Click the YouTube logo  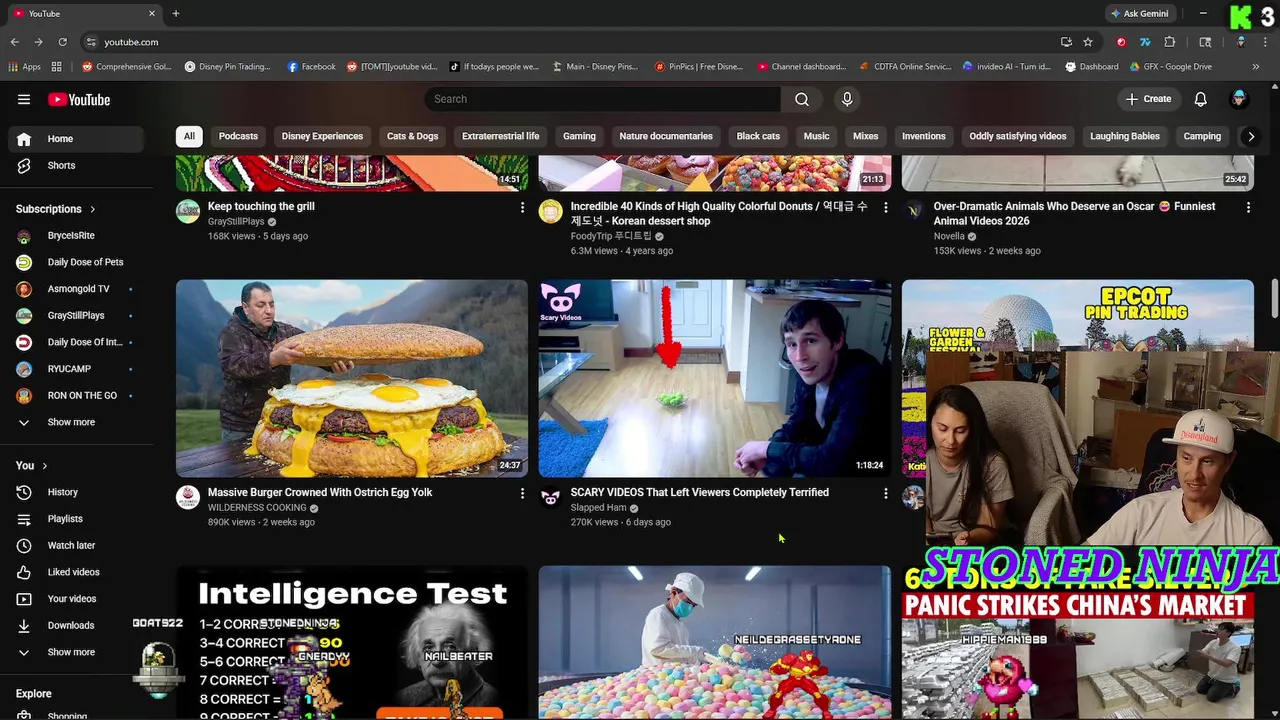79,99
